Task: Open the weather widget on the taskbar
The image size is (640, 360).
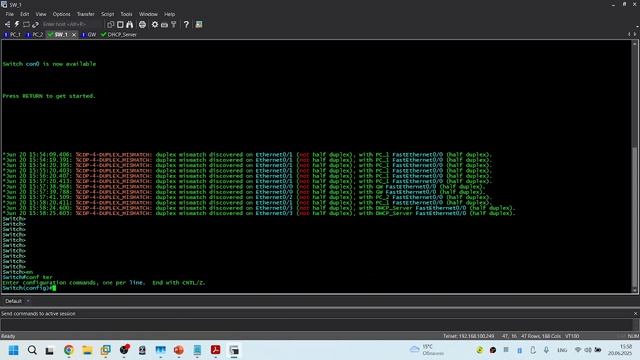Action: tap(427, 350)
